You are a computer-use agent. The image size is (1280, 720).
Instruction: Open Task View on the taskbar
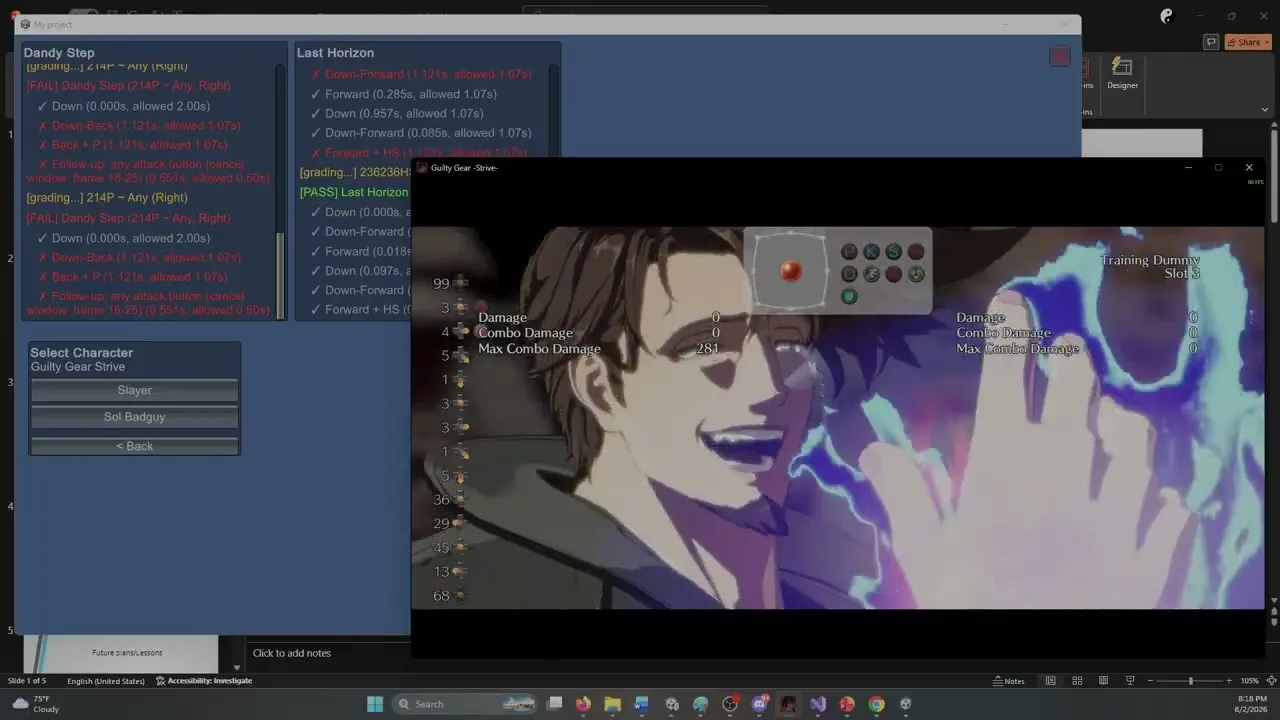(555, 704)
